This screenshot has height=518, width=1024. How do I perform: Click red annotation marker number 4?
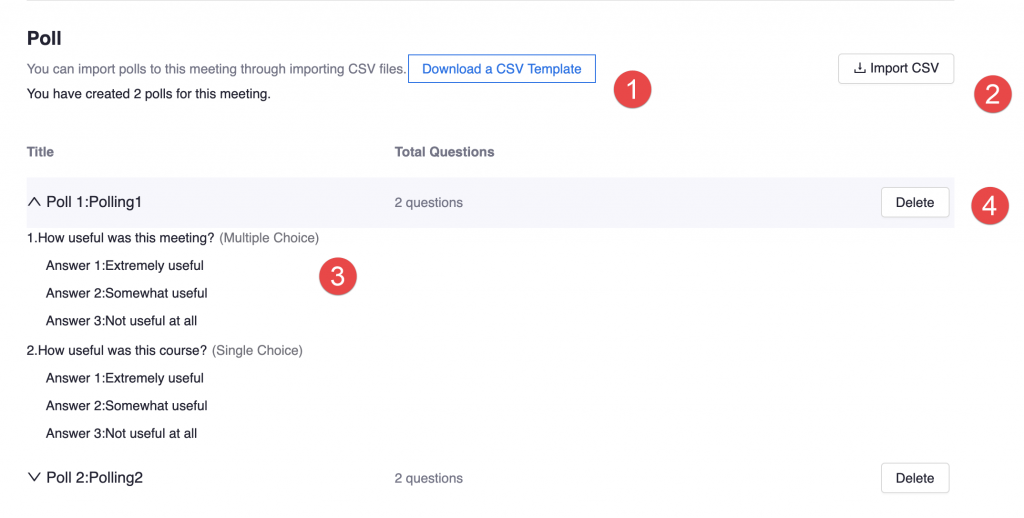click(x=990, y=206)
